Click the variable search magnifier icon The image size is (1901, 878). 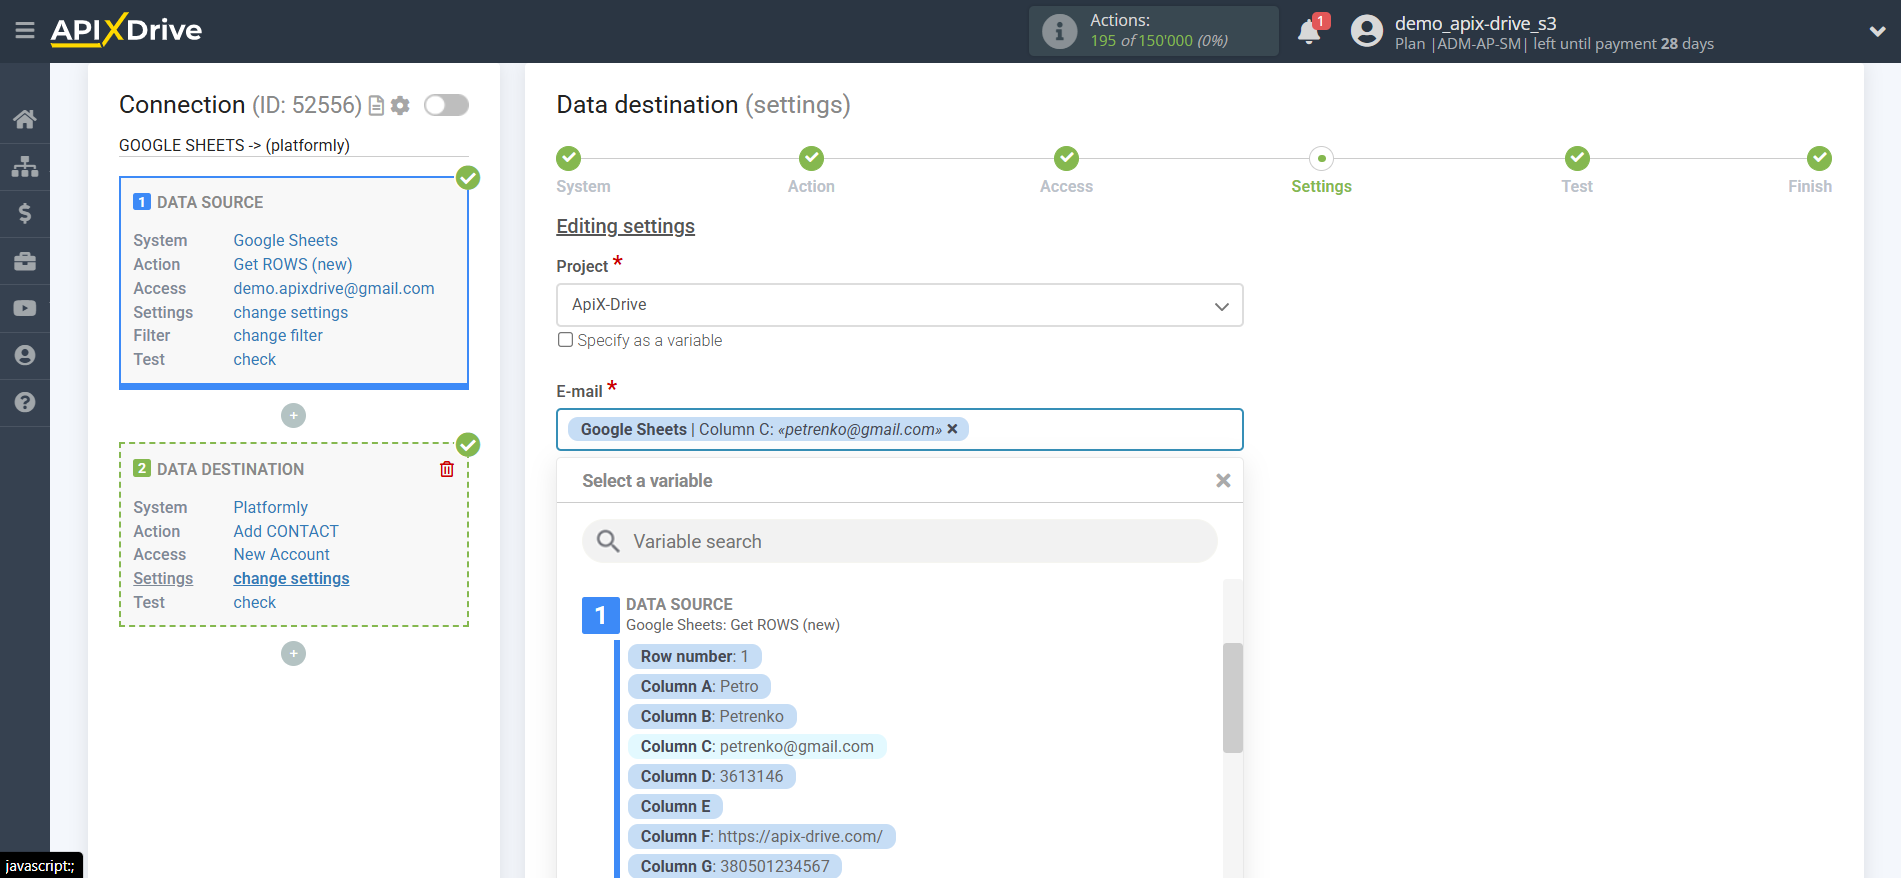coord(607,541)
